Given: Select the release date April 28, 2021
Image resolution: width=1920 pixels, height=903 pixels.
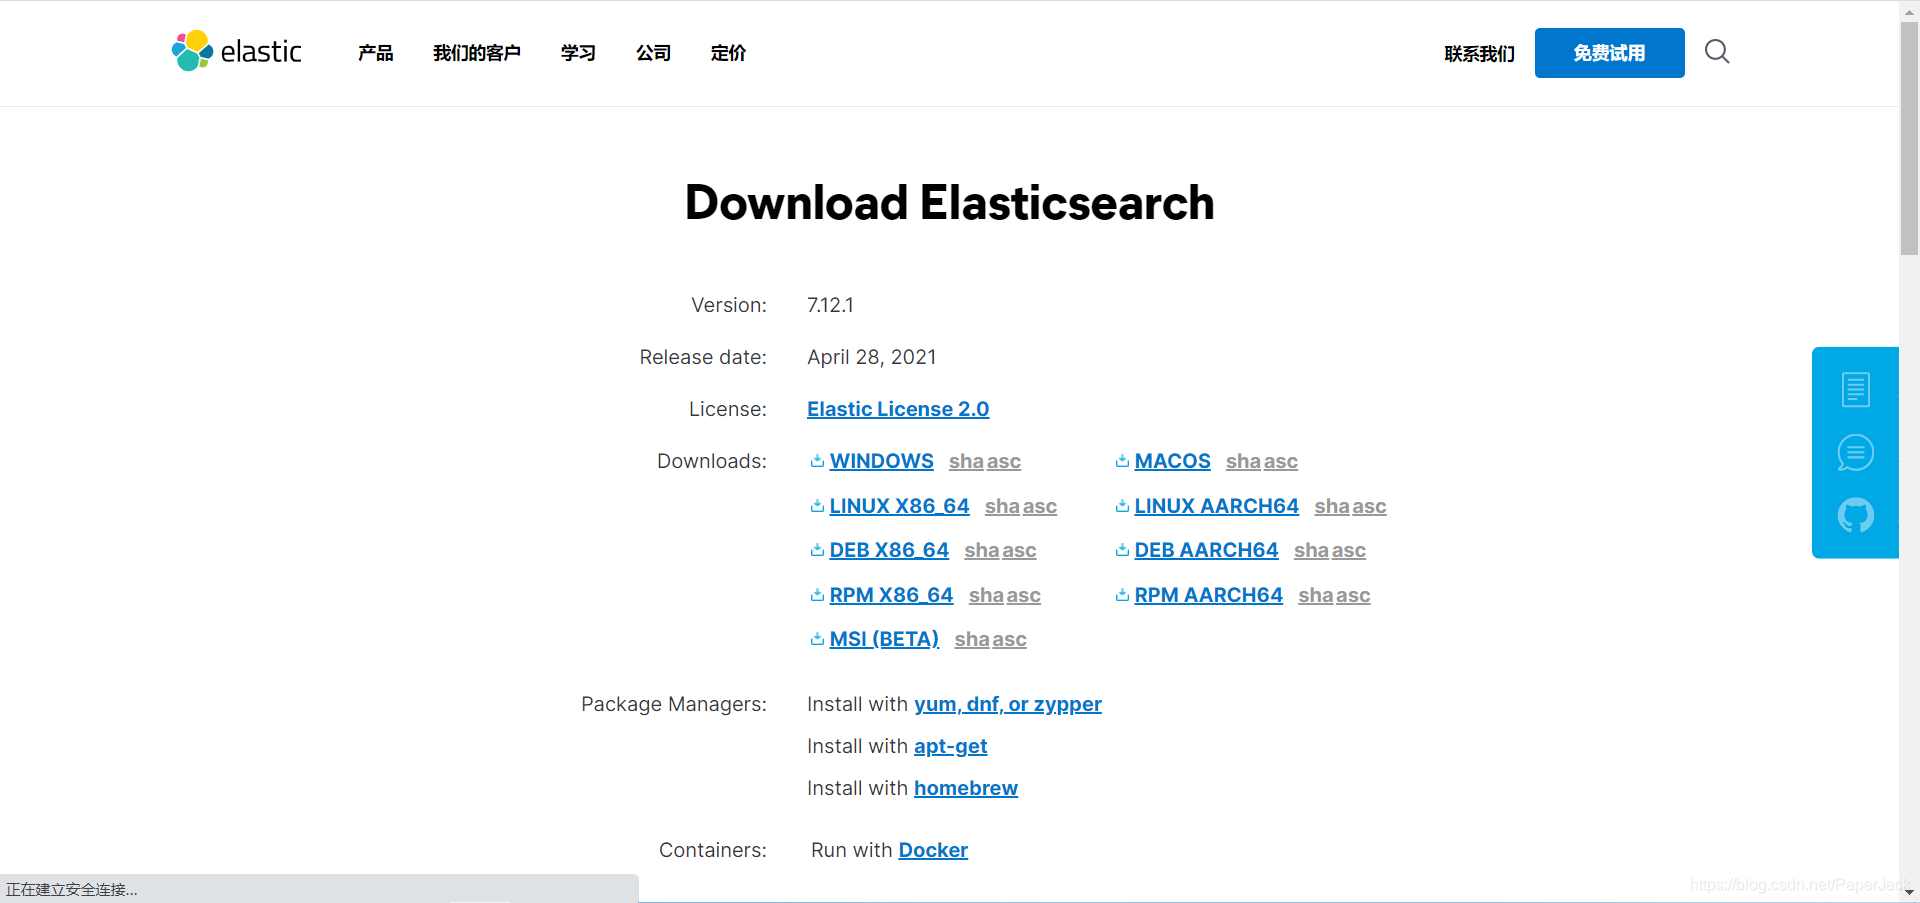Looking at the screenshot, I should click(872, 357).
